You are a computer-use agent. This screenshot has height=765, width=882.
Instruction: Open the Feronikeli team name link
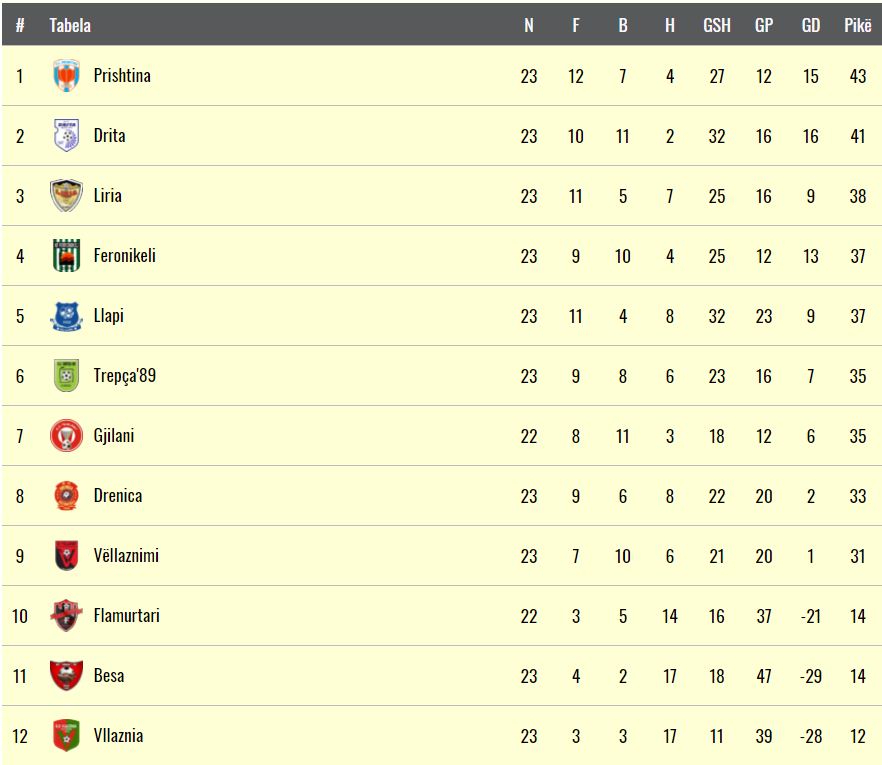pos(124,255)
